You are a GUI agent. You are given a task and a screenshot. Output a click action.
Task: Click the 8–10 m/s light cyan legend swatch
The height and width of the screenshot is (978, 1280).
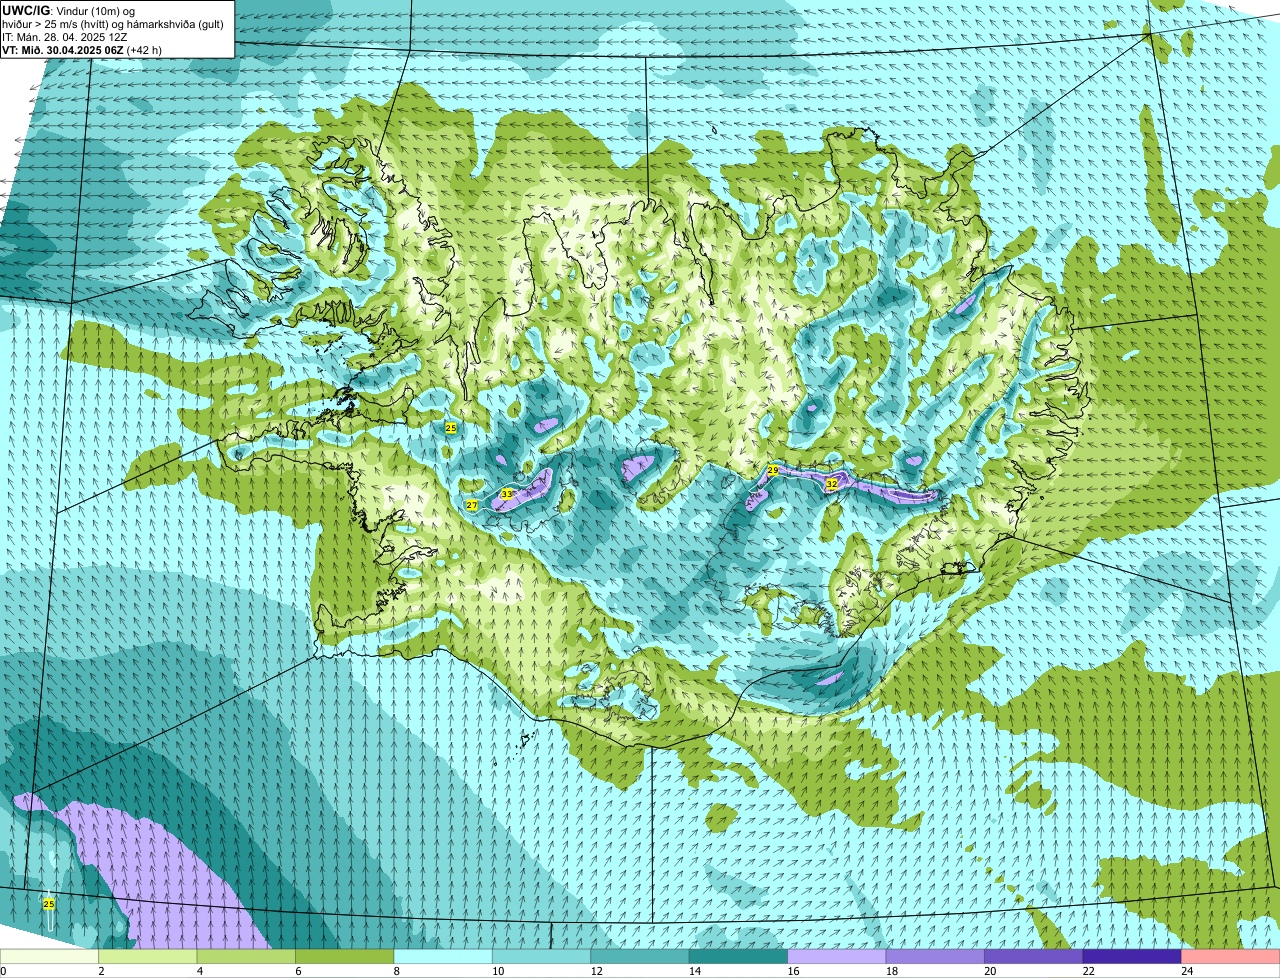pyautogui.click(x=443, y=957)
